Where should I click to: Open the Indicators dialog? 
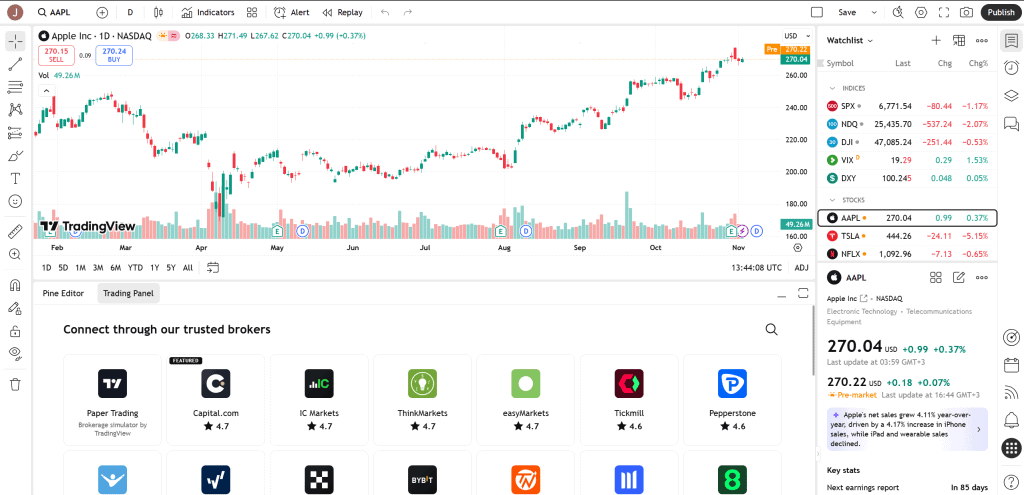[208, 12]
